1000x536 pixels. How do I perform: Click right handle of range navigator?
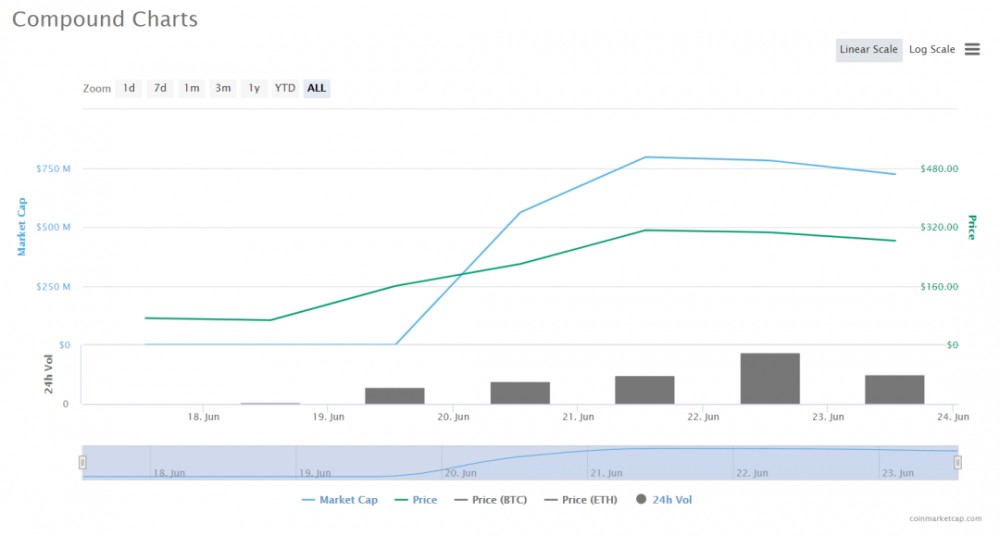coord(957,462)
